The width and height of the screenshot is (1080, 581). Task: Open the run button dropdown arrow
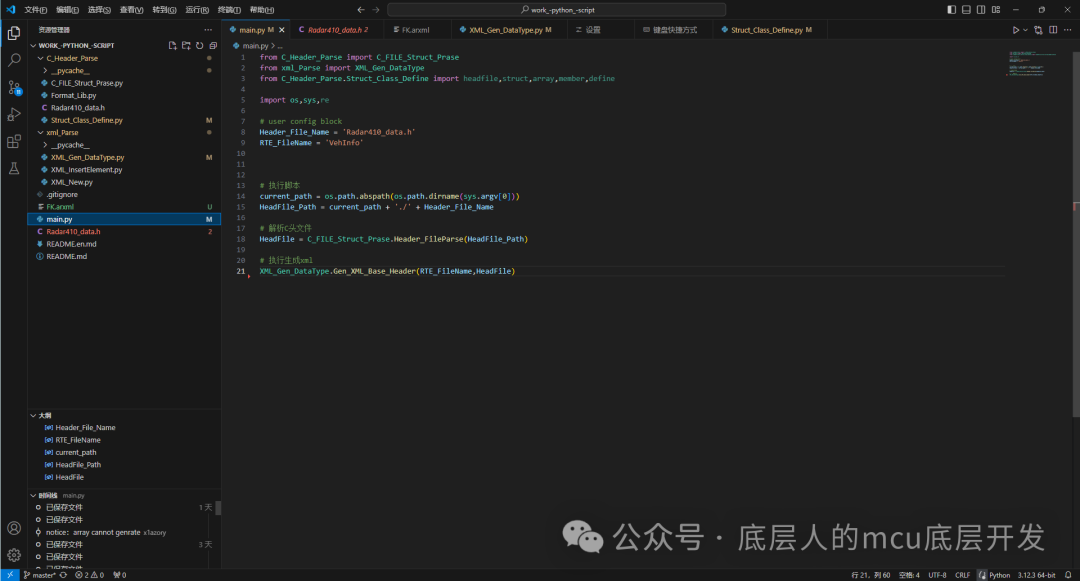point(1026,30)
